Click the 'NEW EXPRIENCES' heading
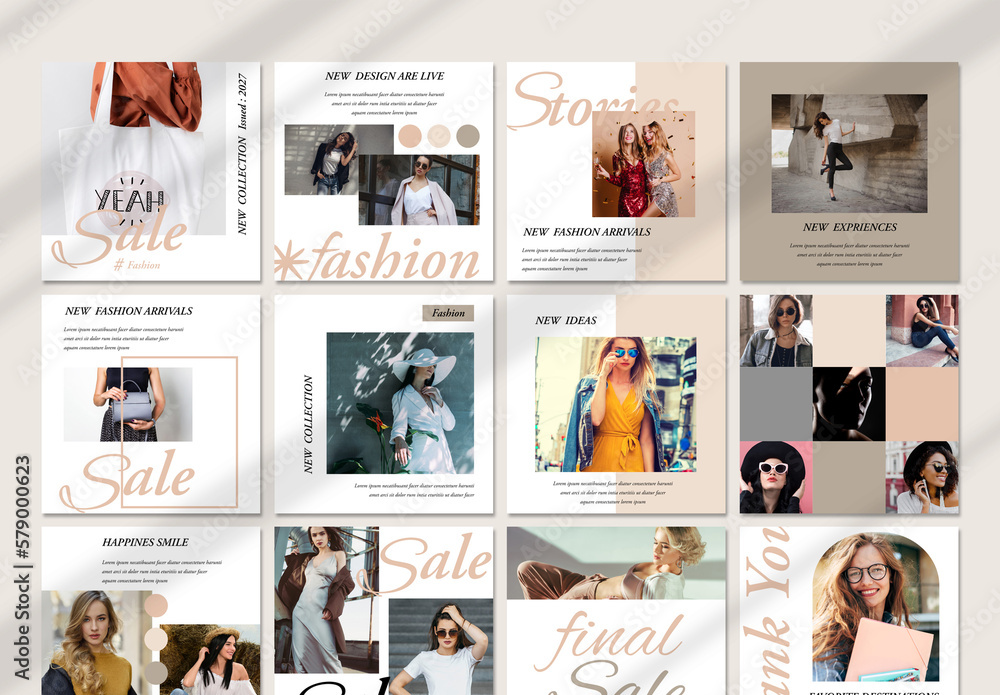 click(849, 227)
